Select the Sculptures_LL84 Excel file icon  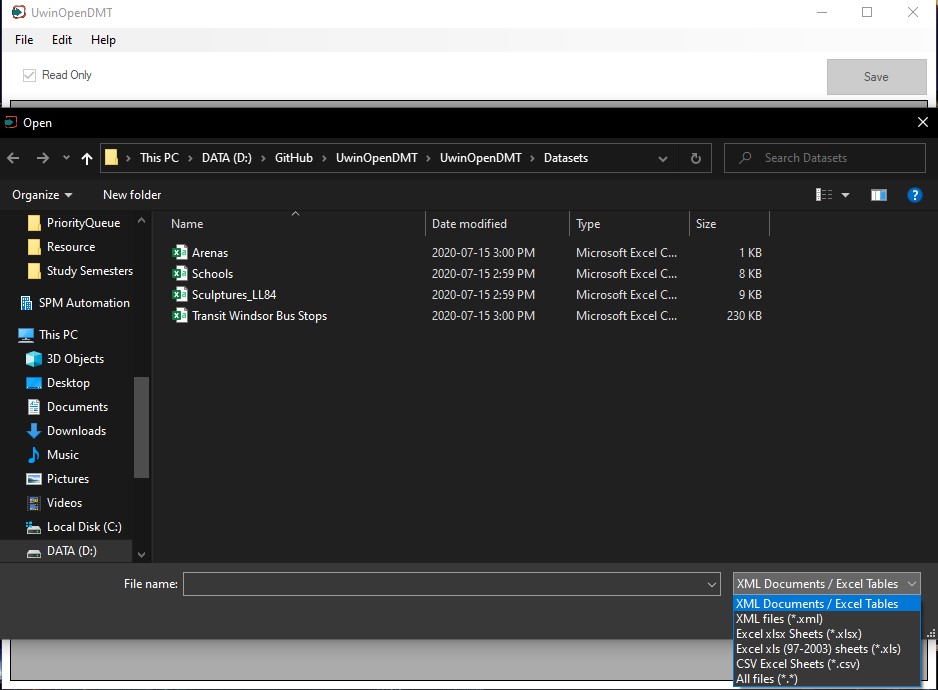tap(179, 294)
